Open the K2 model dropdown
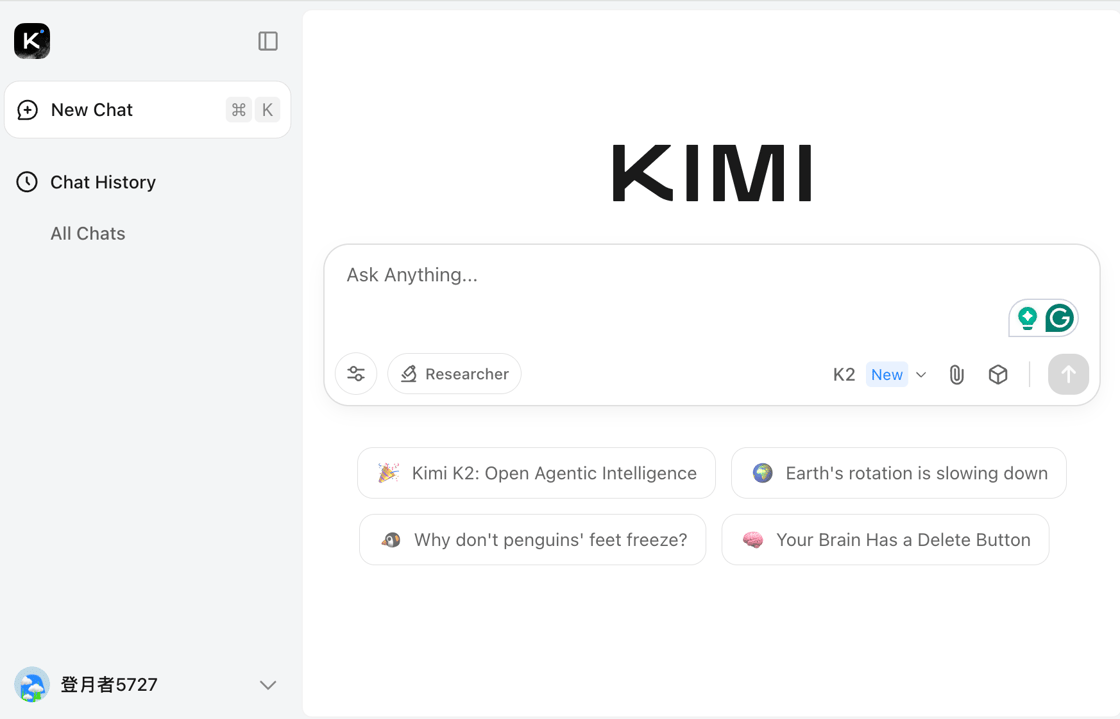The height and width of the screenshot is (719, 1120). click(879, 374)
